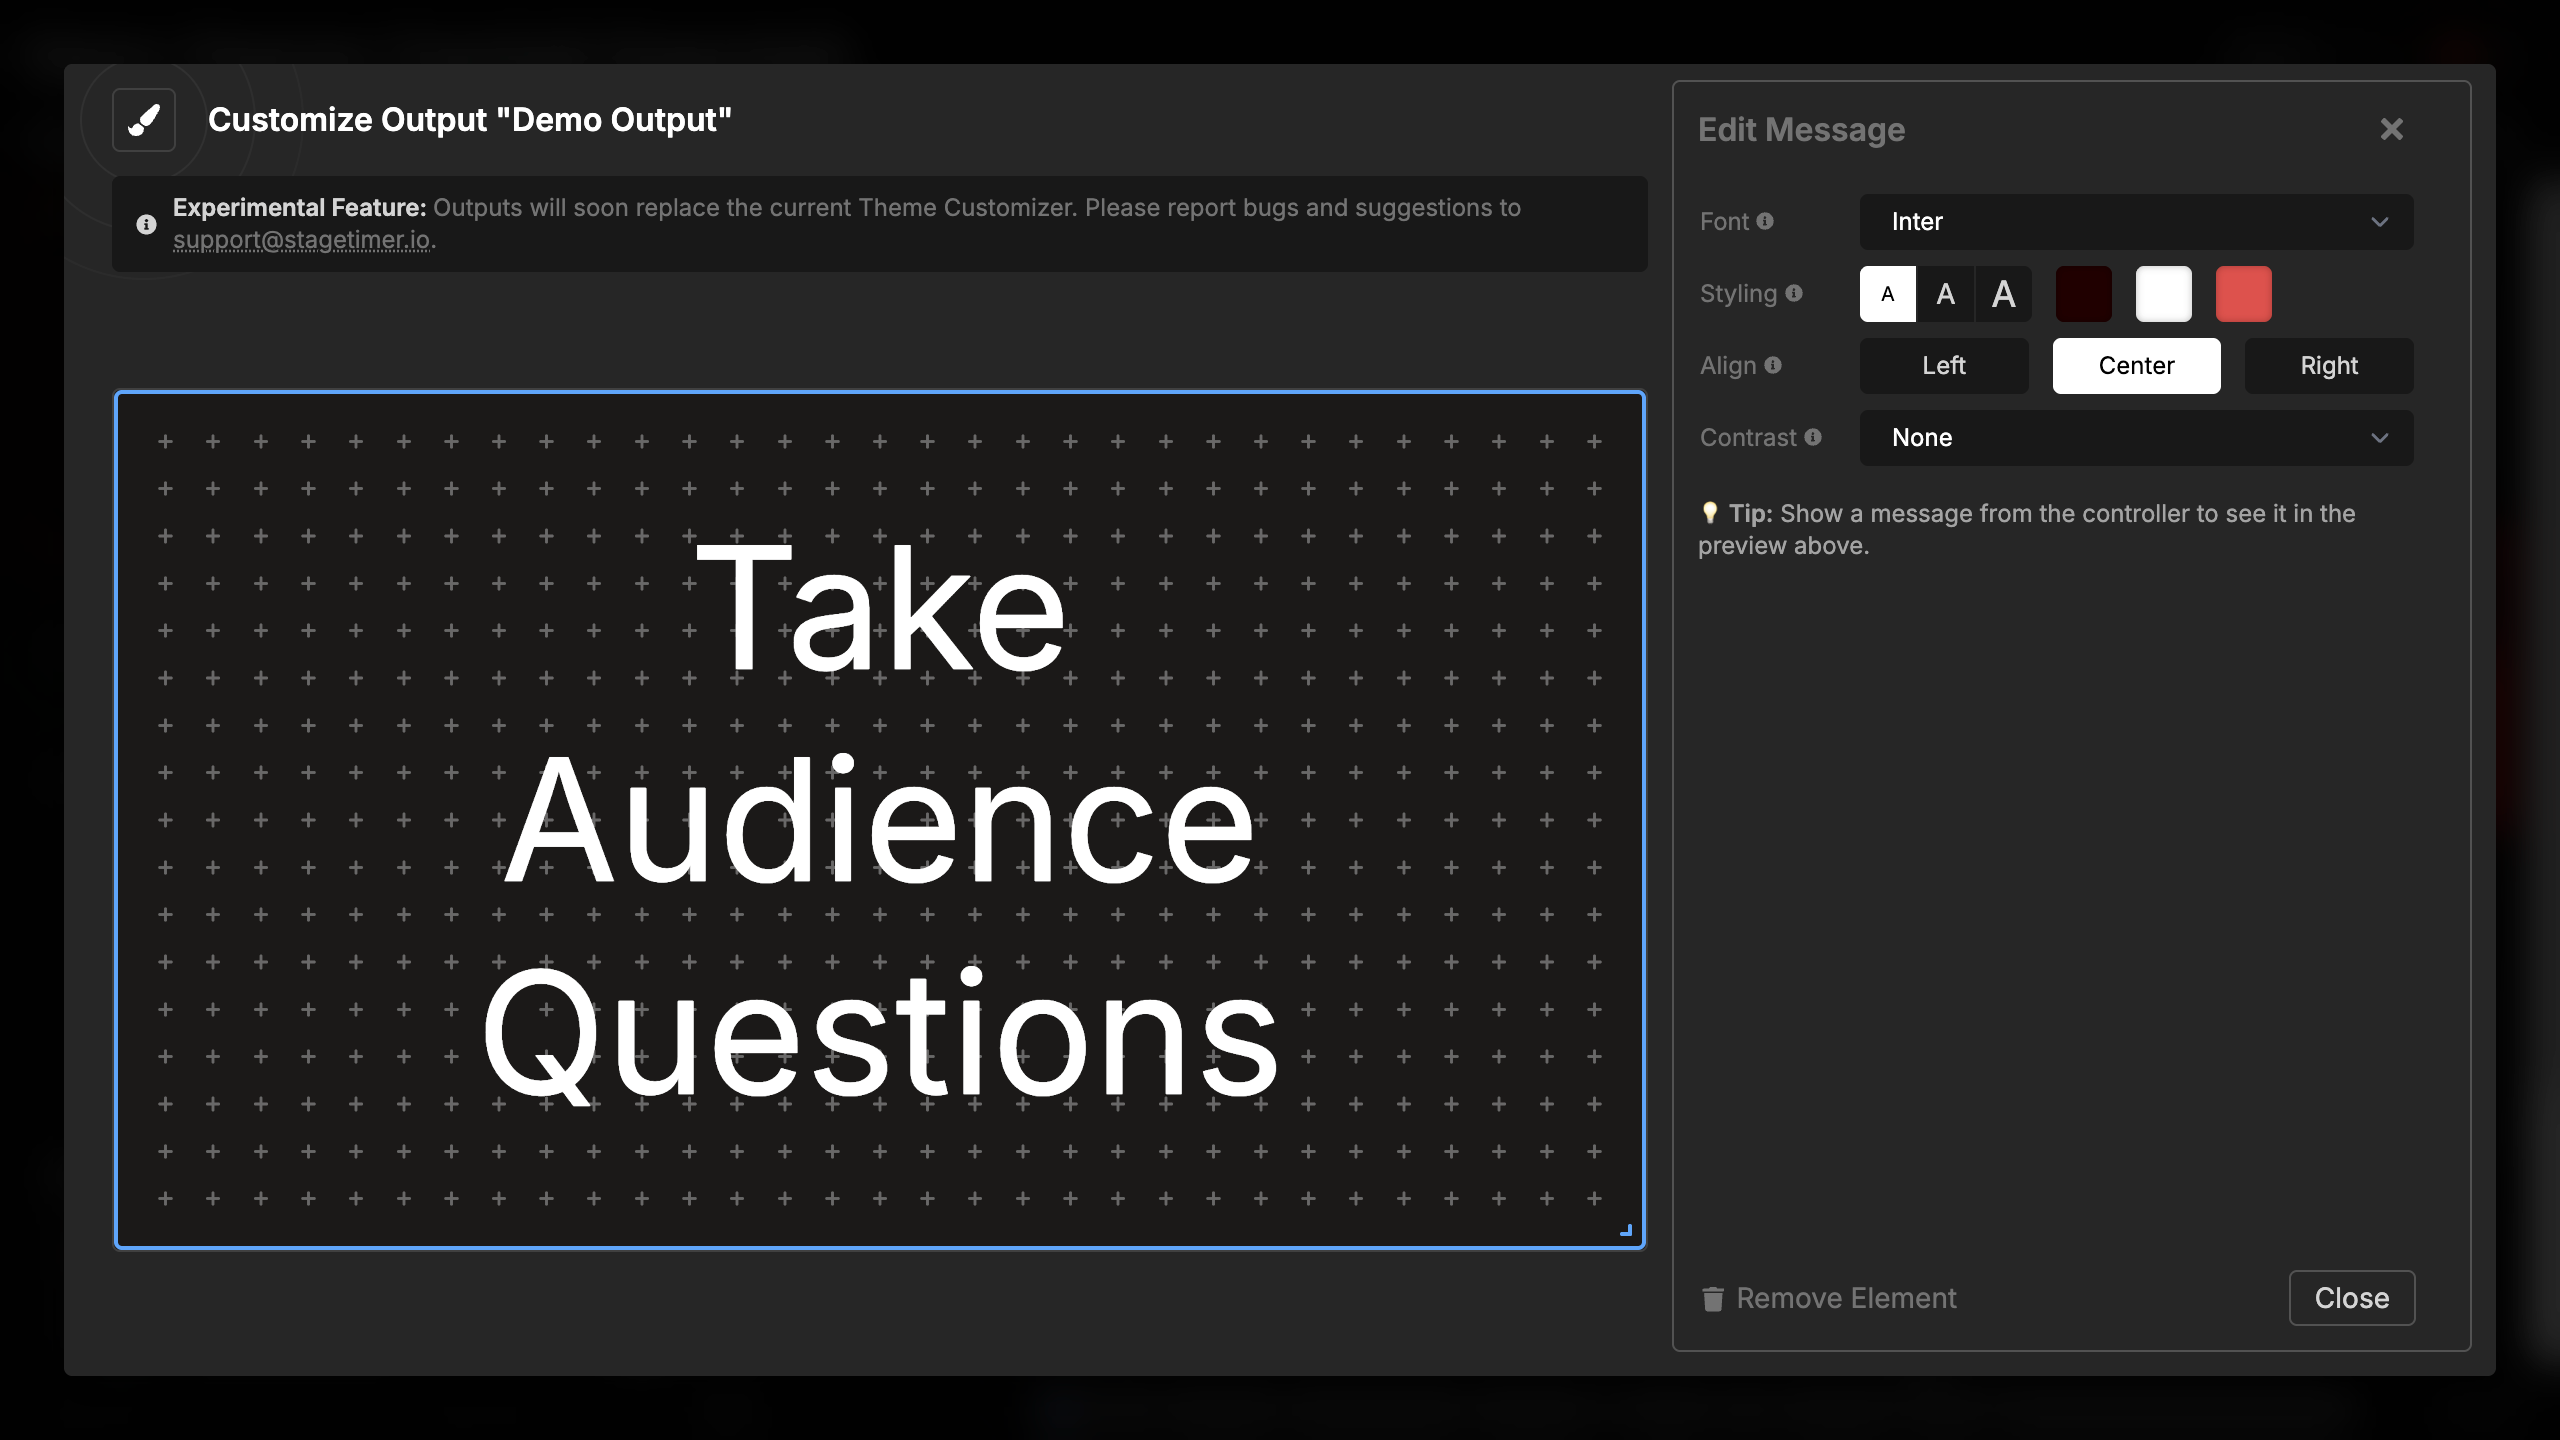The width and height of the screenshot is (2560, 1440).
Task: Click the Take Audience Questions preview text
Action: pyautogui.click(x=880, y=820)
